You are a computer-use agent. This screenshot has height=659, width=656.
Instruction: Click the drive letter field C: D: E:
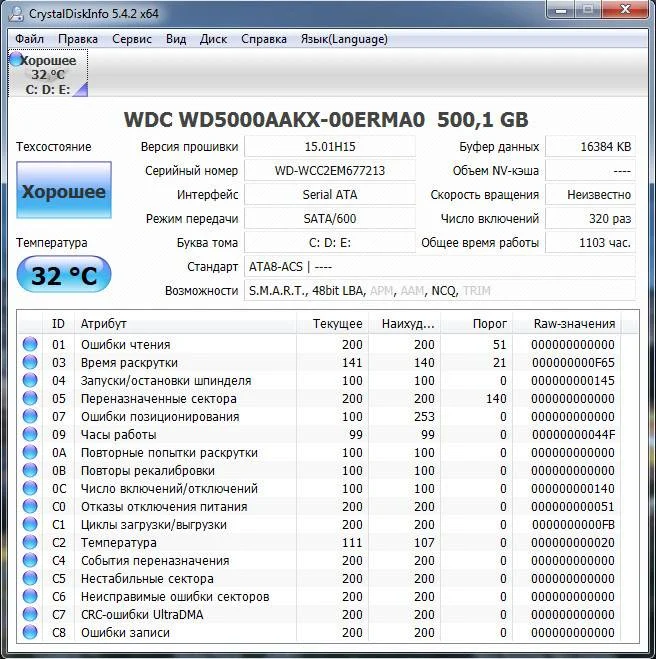coord(330,243)
